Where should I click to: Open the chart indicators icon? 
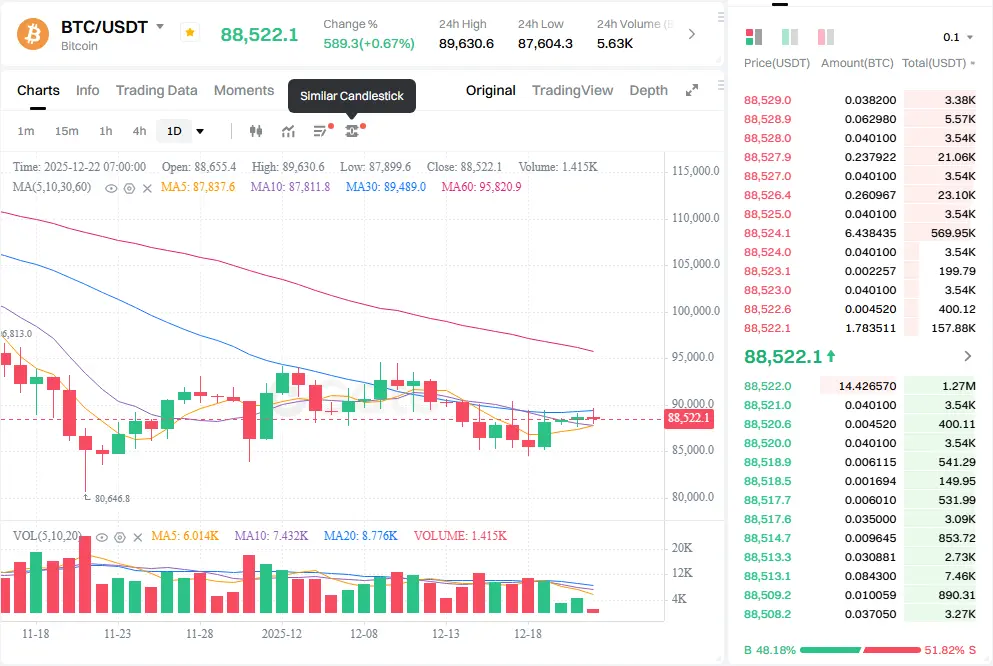[288, 131]
